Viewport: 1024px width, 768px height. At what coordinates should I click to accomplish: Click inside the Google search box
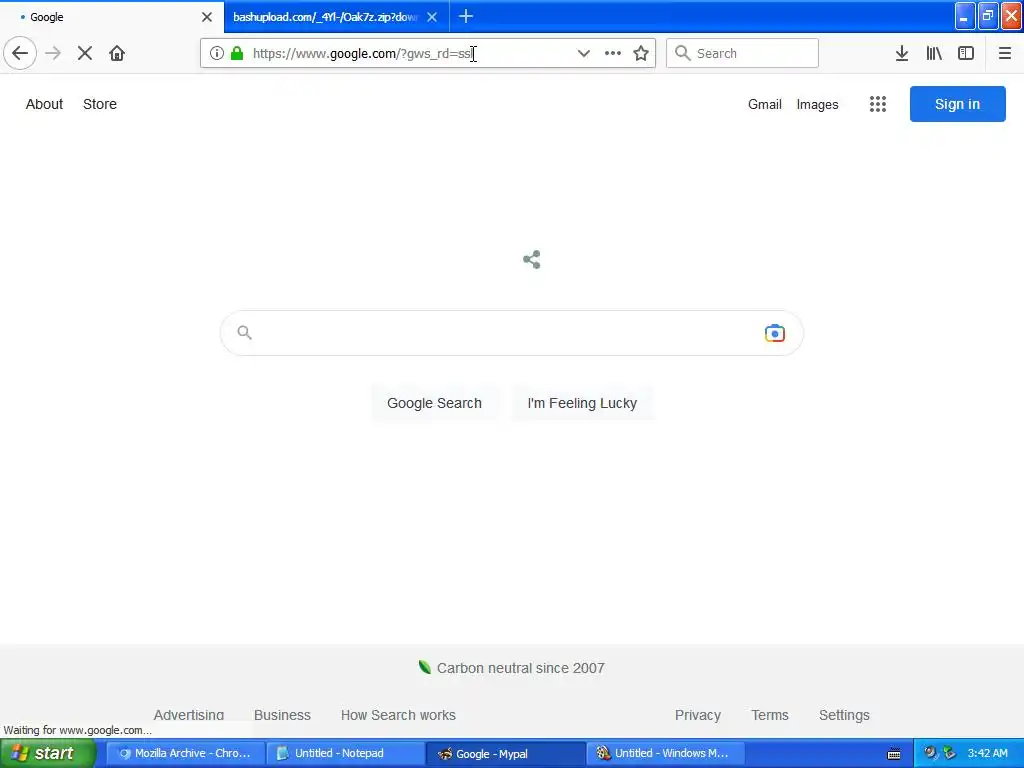[x=511, y=333]
